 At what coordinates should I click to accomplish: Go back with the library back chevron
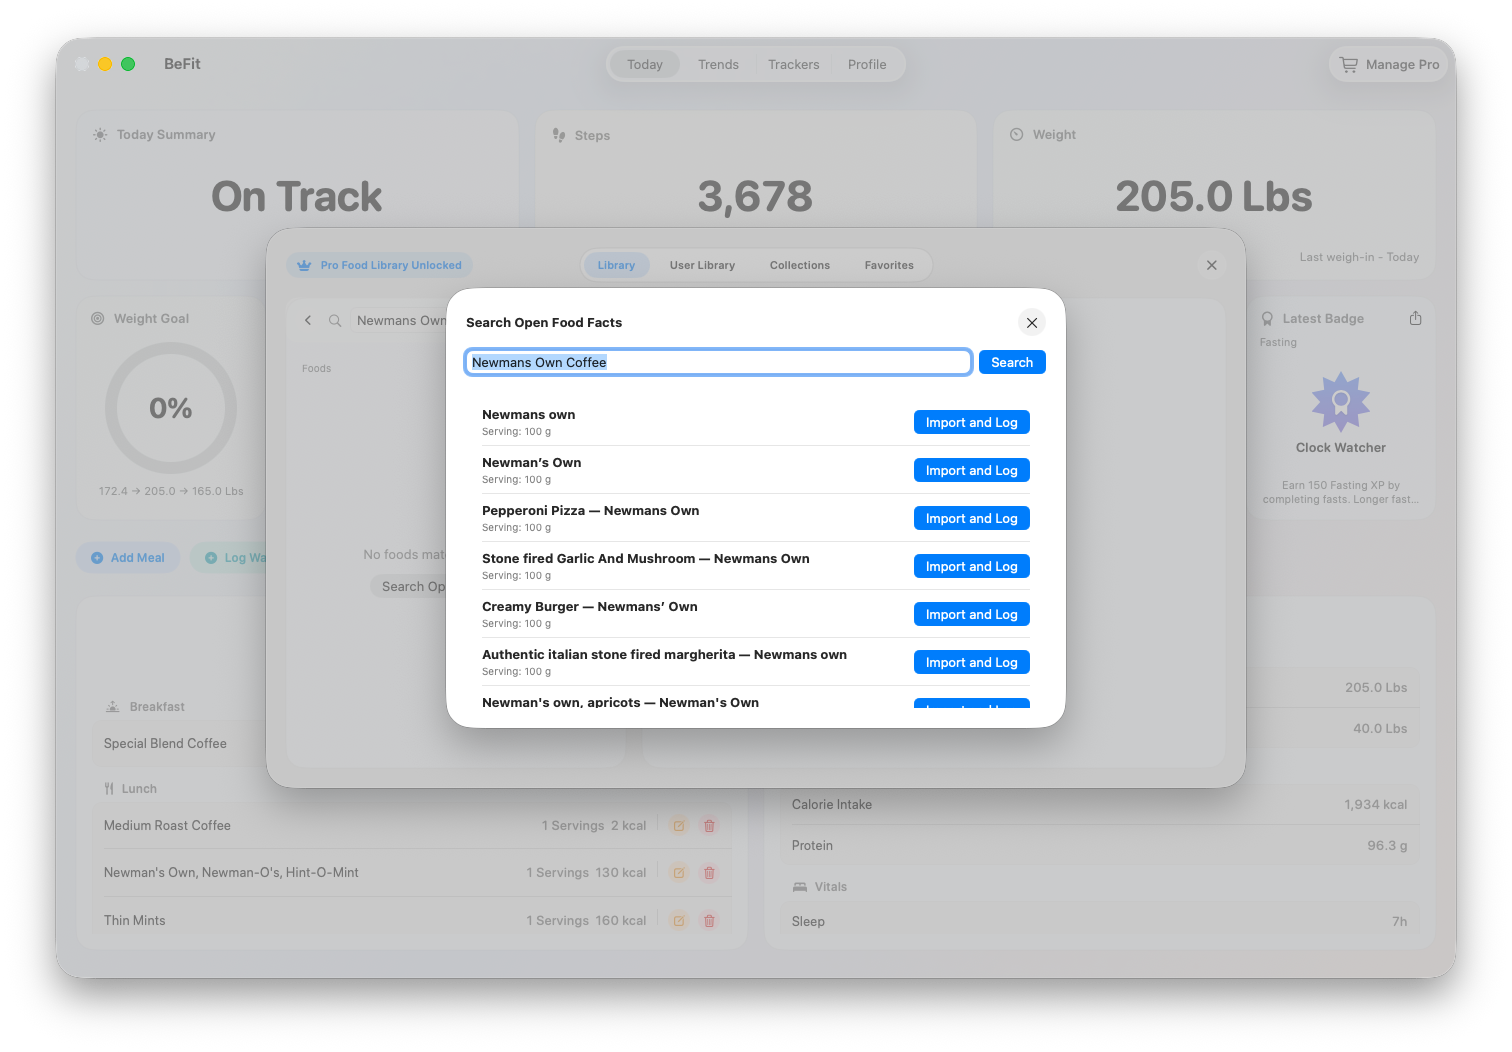point(308,320)
